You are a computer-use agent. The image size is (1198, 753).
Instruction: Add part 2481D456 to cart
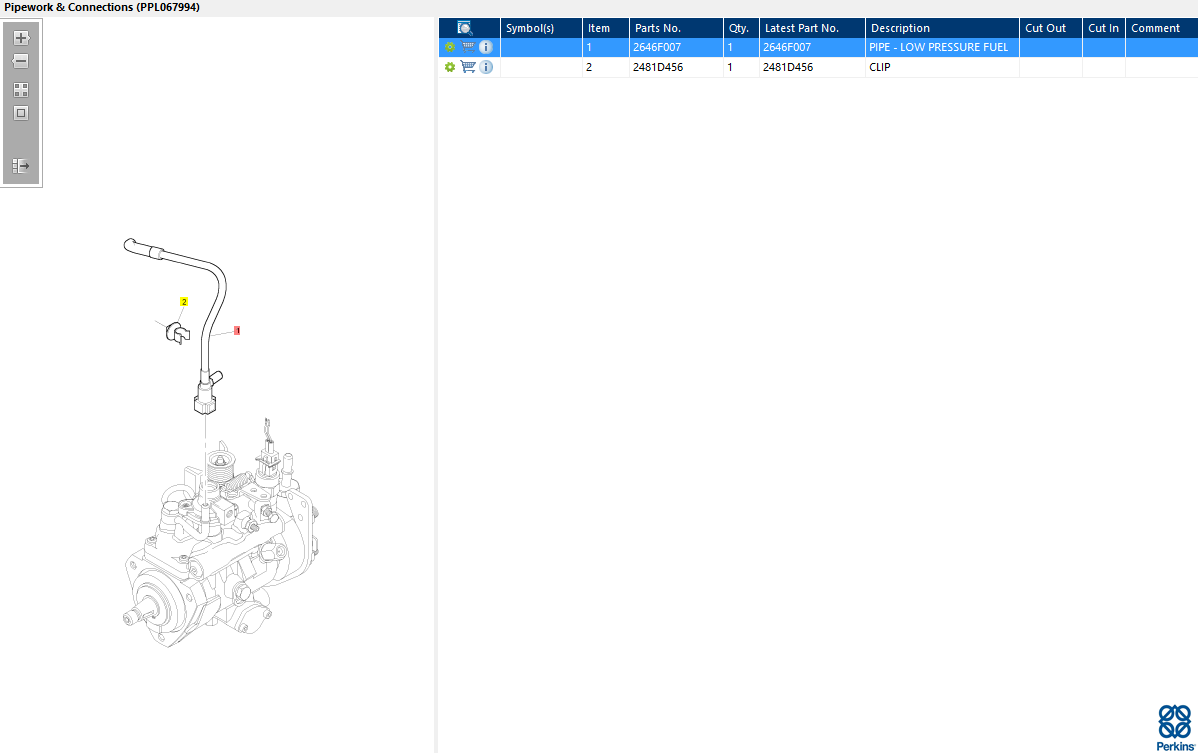click(468, 67)
